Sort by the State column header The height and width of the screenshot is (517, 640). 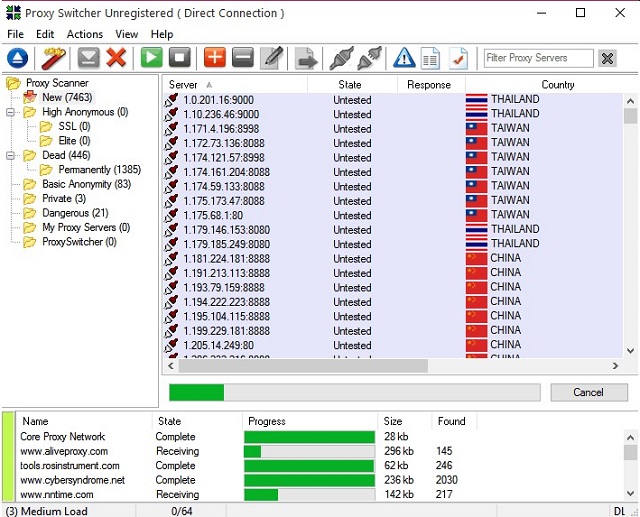352,85
